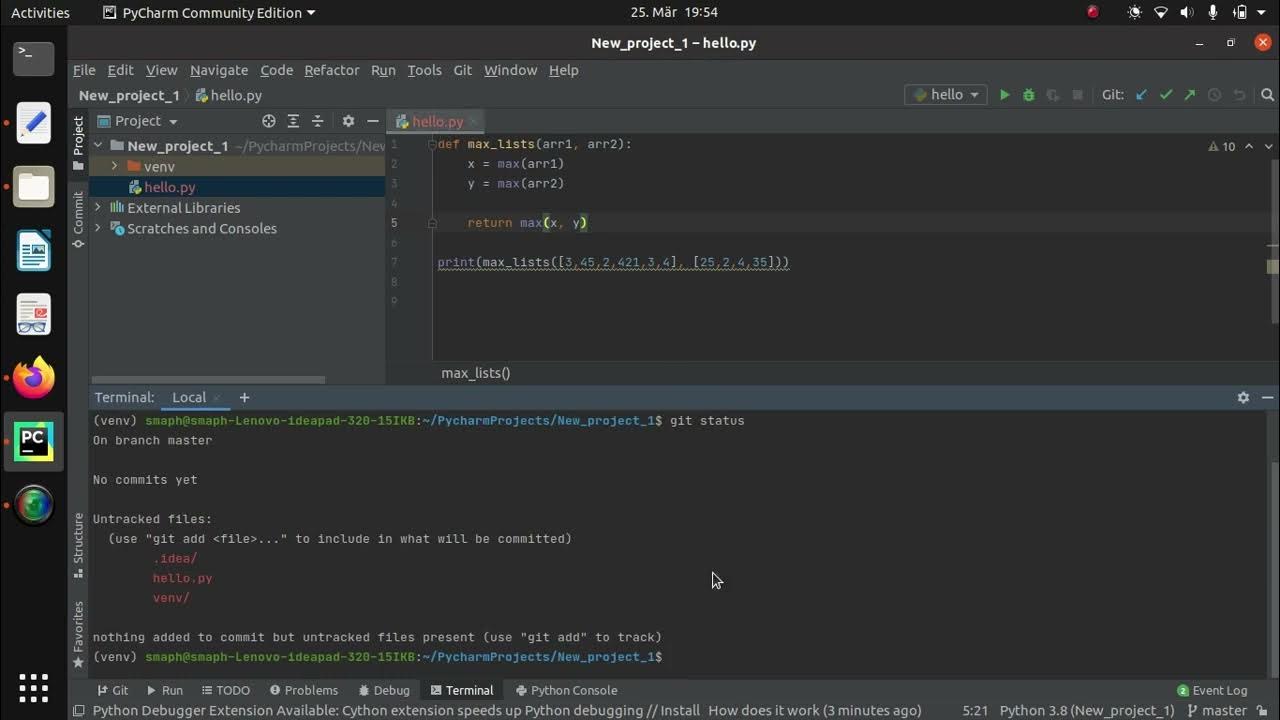Go to next highlighted error arrow
Viewport: 1280px width, 720px height.
coord(1269,146)
